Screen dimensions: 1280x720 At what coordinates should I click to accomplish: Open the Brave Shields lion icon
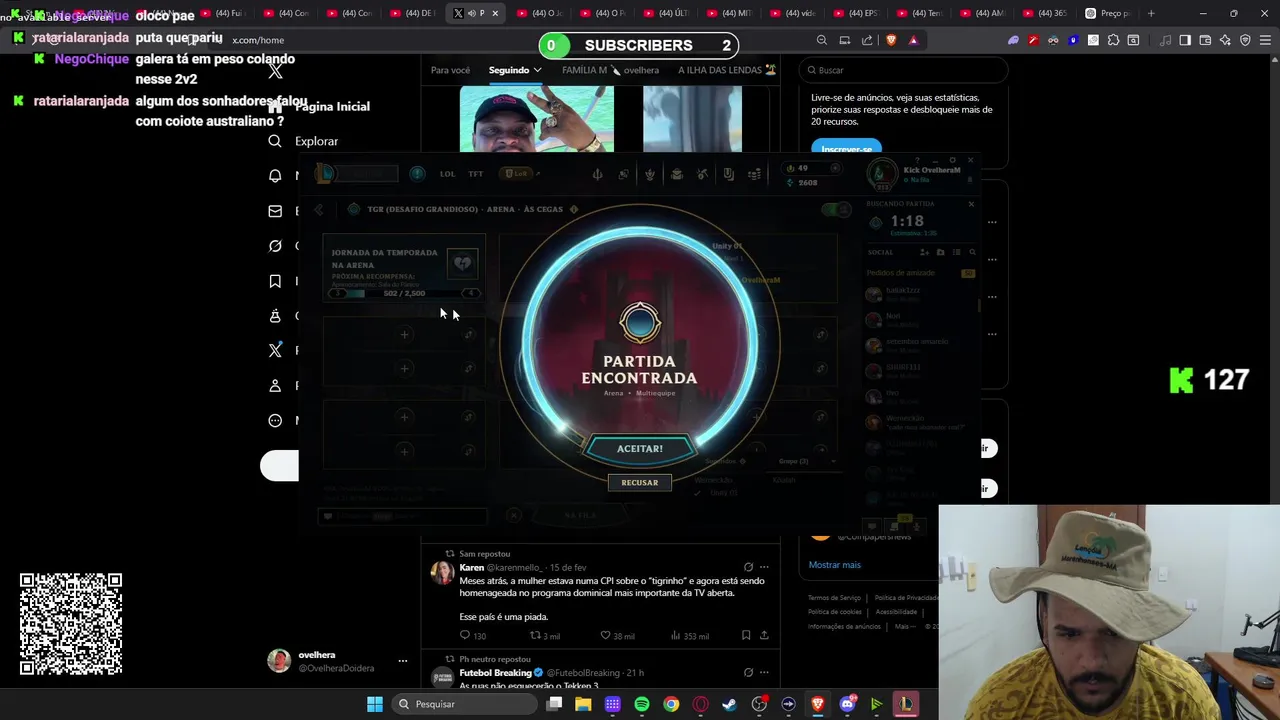(x=891, y=40)
